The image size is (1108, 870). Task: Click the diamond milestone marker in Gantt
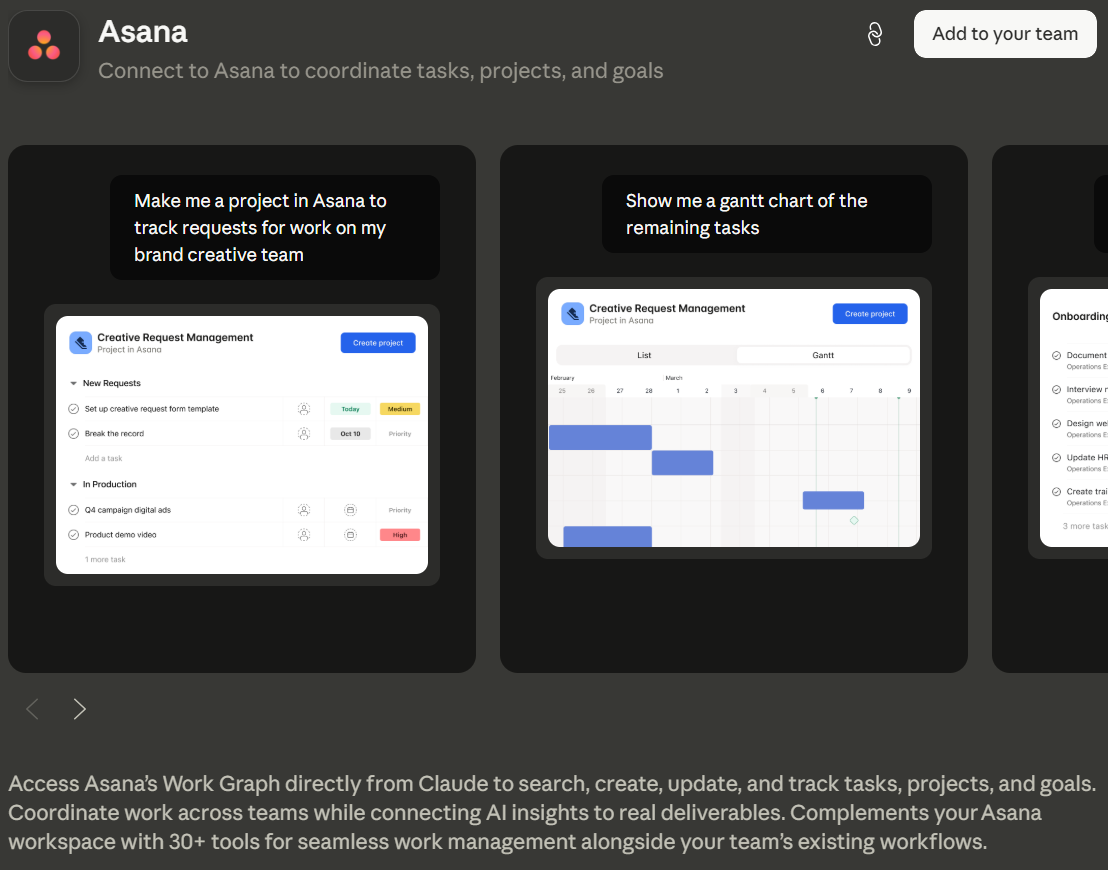(x=854, y=521)
